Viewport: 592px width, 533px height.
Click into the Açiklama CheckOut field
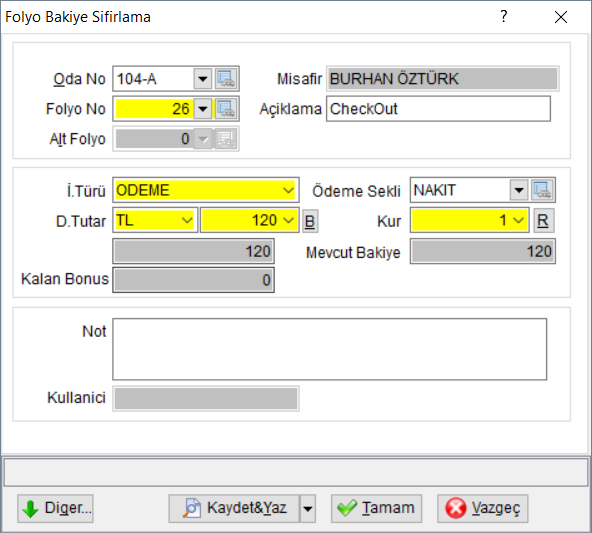438,109
